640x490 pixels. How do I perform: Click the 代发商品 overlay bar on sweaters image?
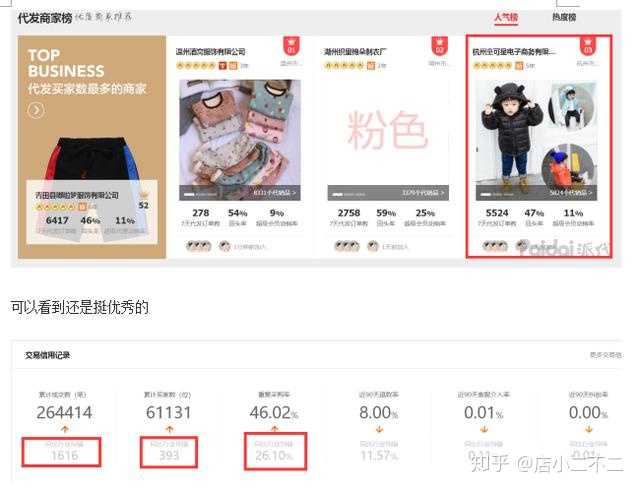[x=240, y=193]
